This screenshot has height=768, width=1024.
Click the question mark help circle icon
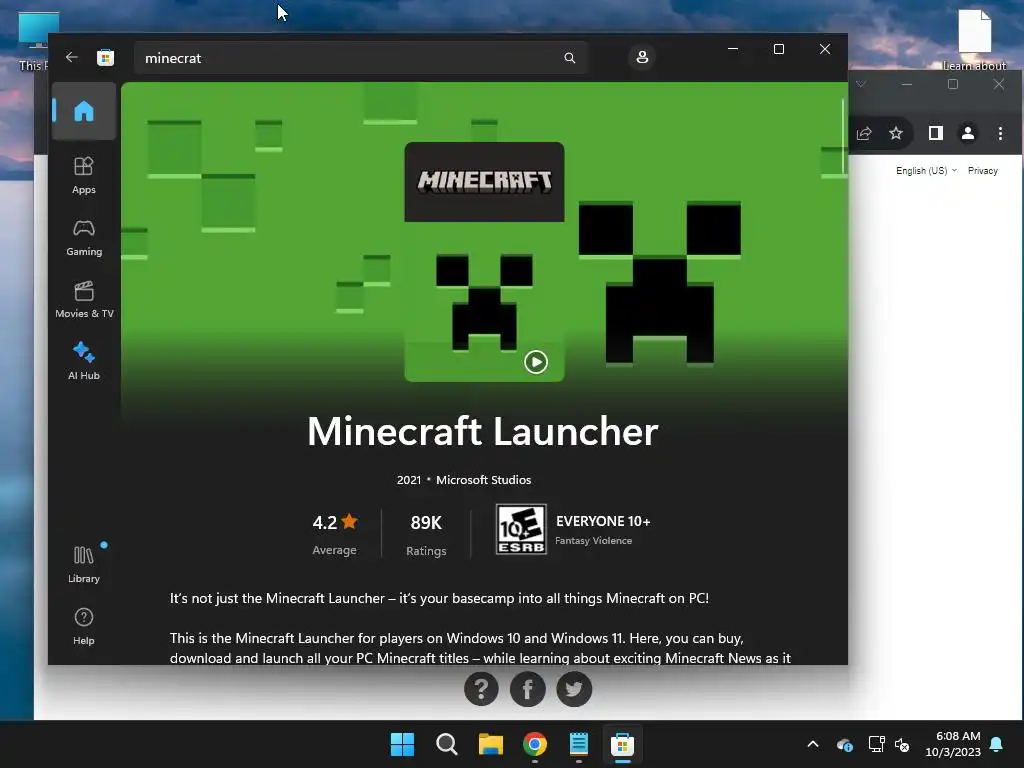pyautogui.click(x=481, y=688)
